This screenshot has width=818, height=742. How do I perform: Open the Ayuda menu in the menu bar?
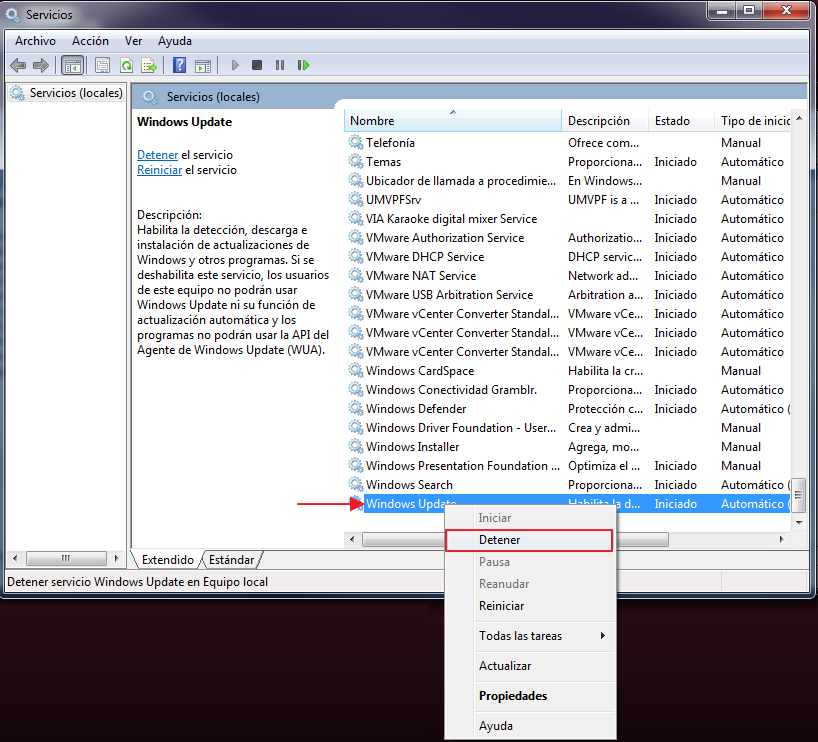175,41
